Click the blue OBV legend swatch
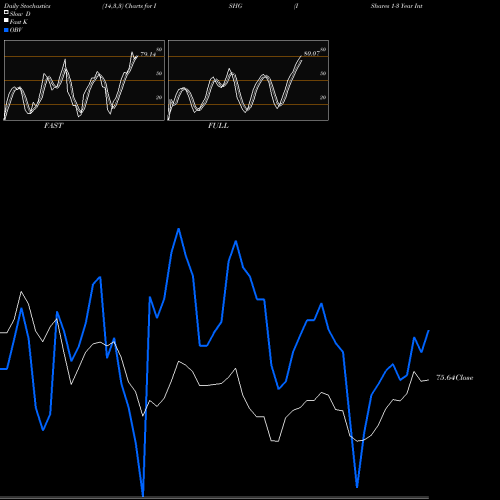This screenshot has width=500, height=500. click(x=6, y=30)
